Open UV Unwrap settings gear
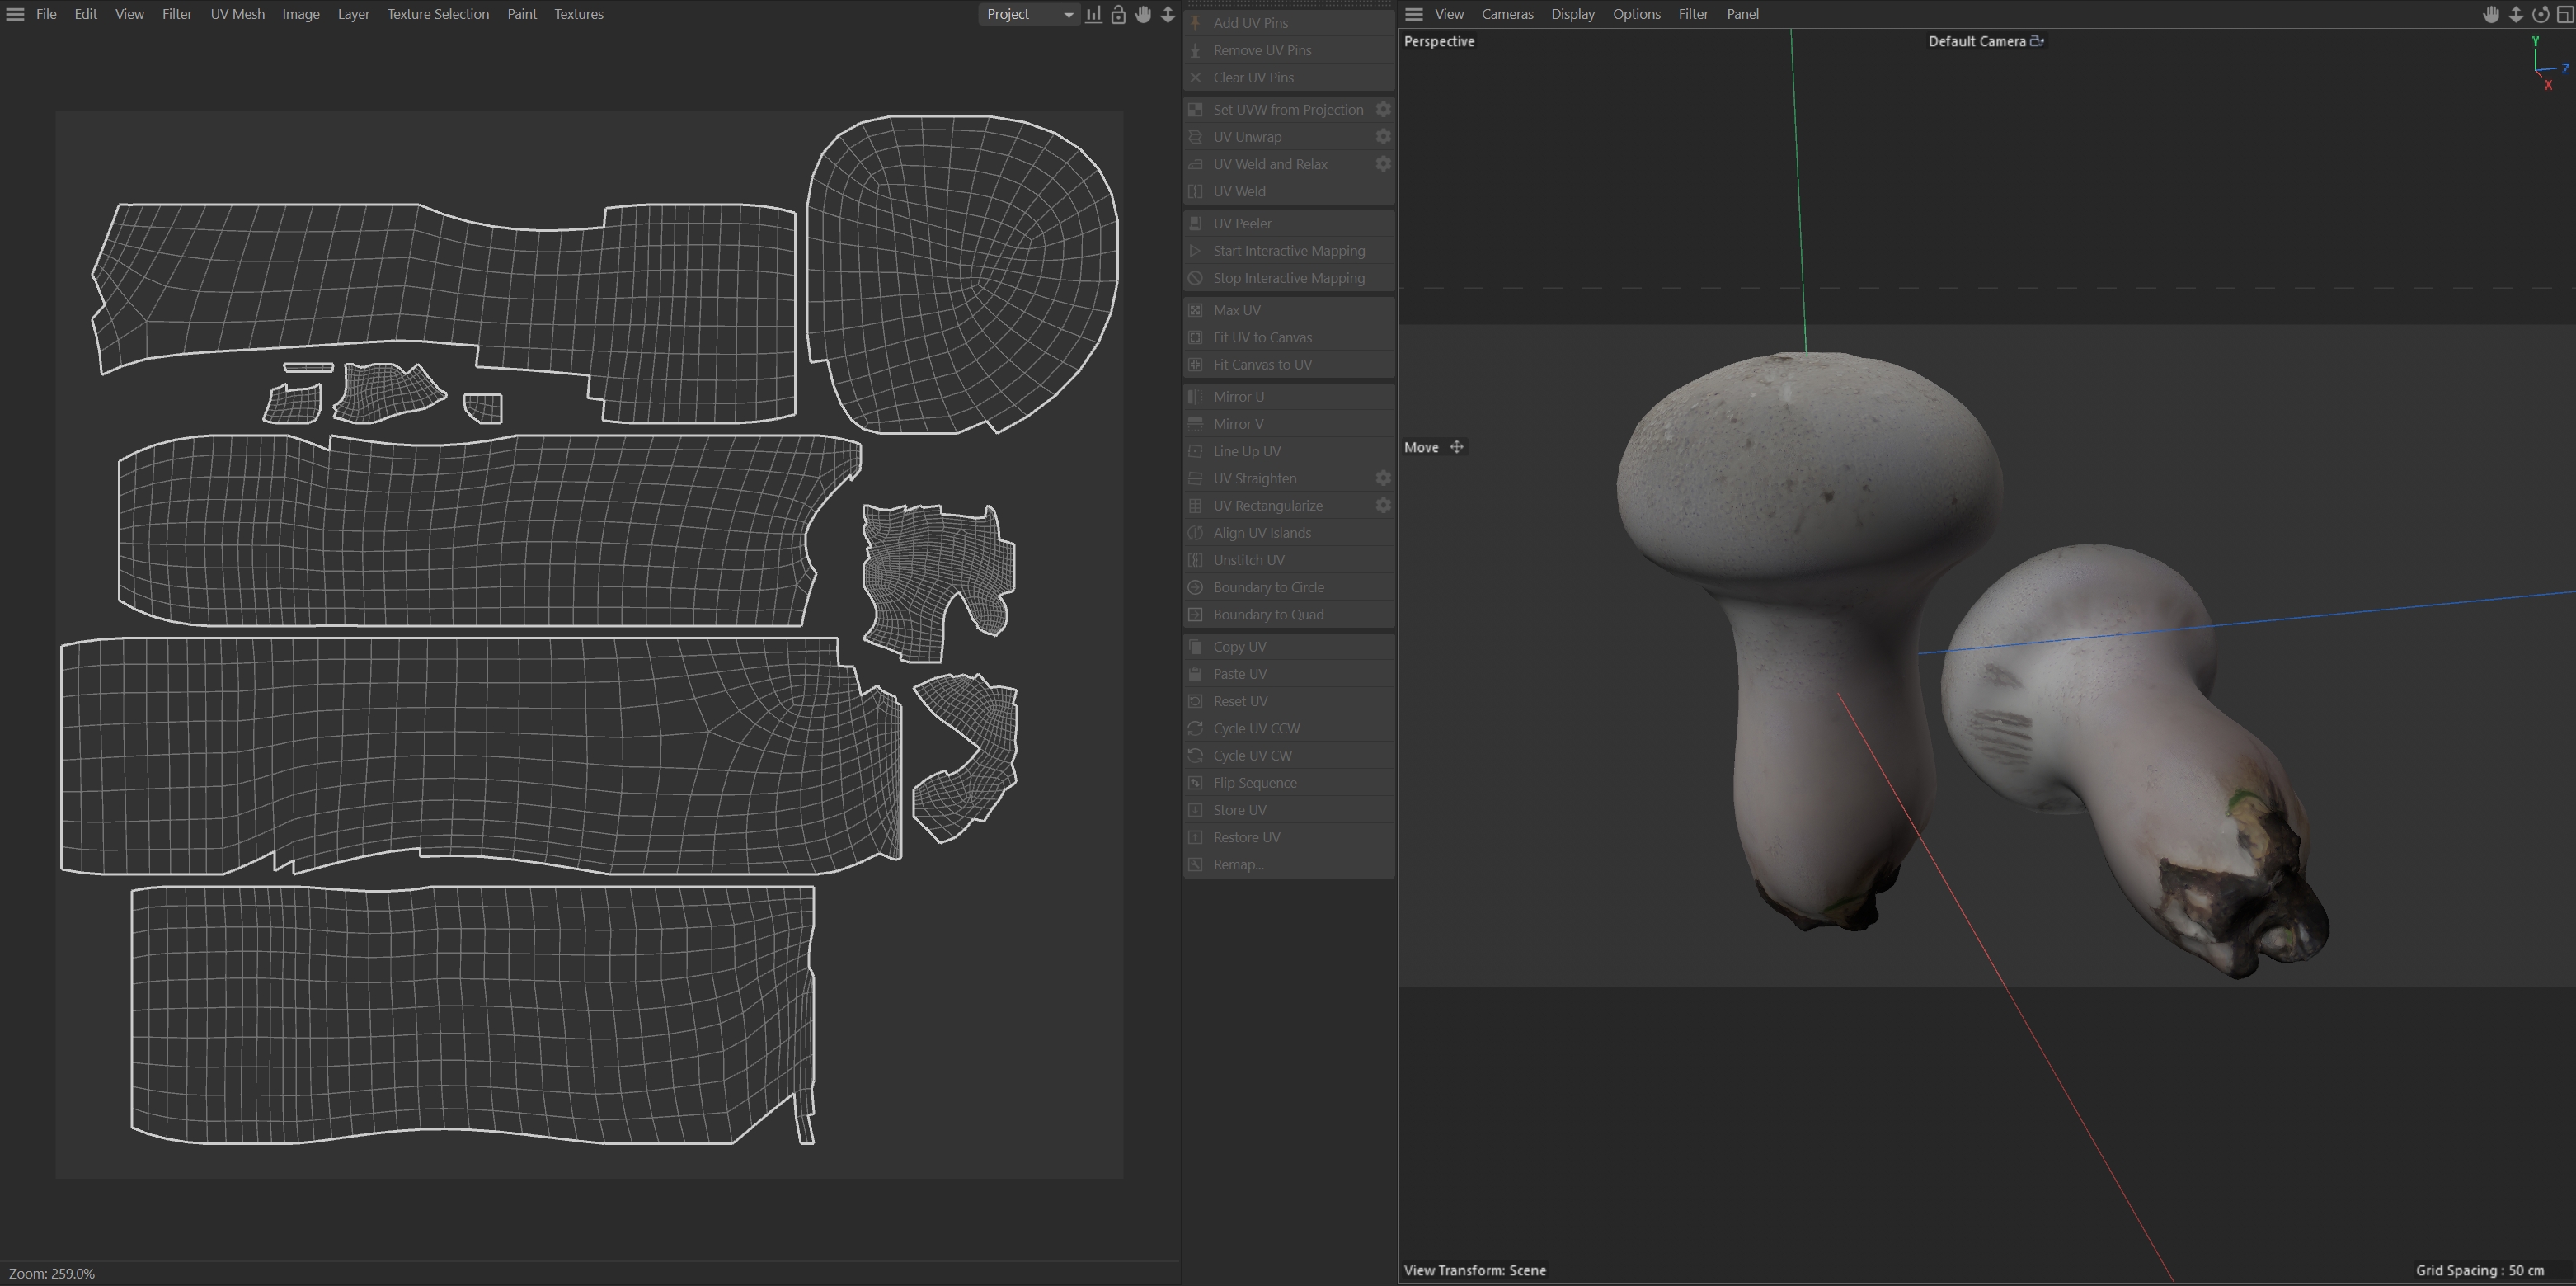2576x1286 pixels. pyautogui.click(x=1383, y=137)
